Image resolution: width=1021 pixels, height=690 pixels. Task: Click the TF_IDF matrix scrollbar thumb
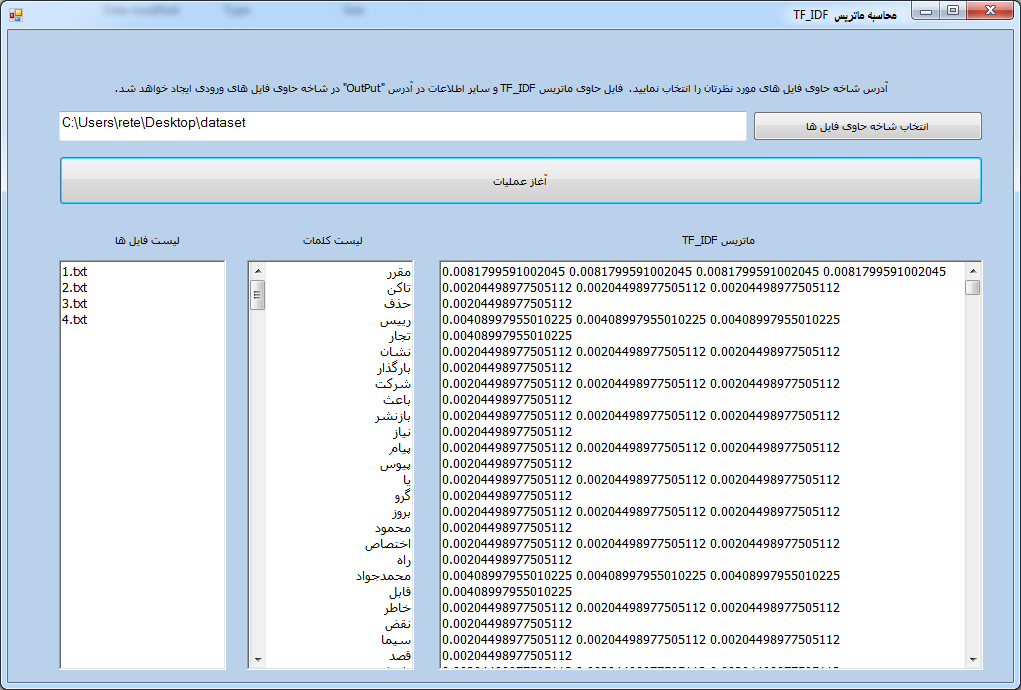pyautogui.click(x=972, y=288)
